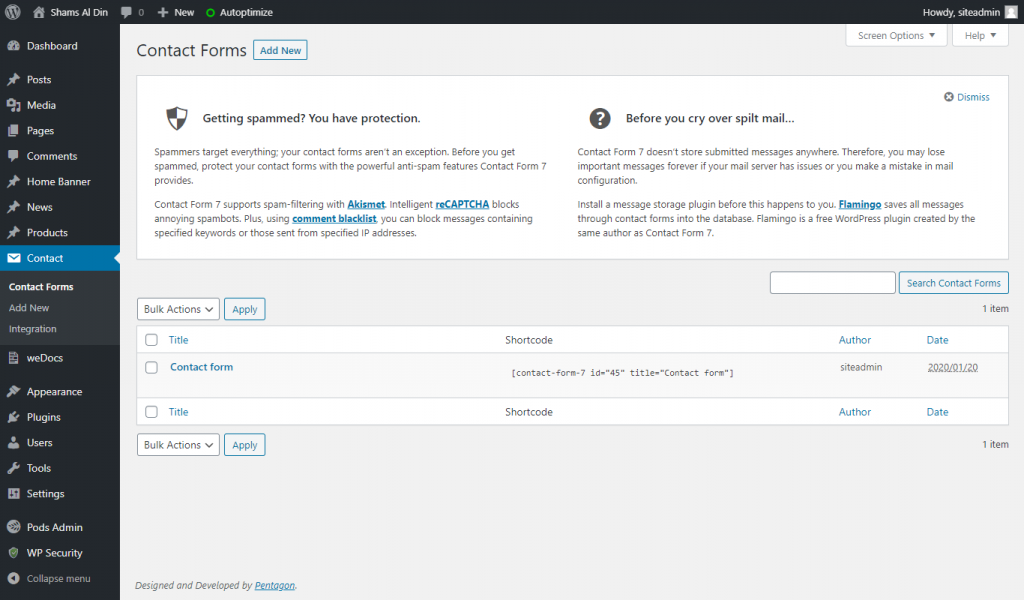Tick the select-all checkbox in table header
1024x600 pixels.
tap(152, 339)
